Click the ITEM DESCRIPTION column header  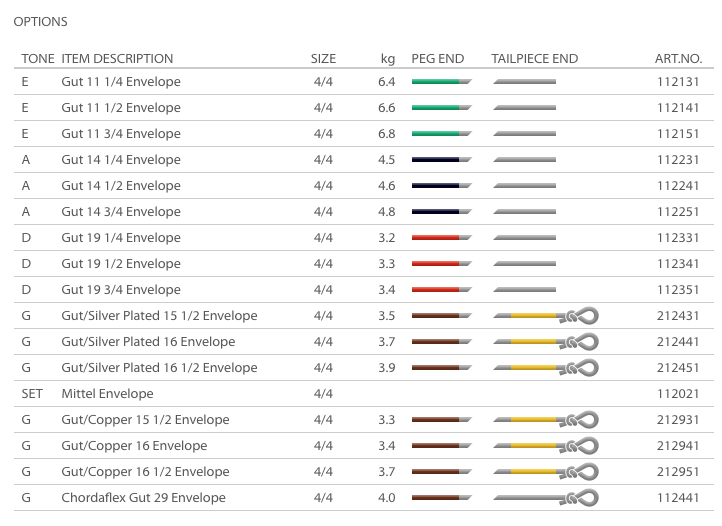[x=117, y=59]
